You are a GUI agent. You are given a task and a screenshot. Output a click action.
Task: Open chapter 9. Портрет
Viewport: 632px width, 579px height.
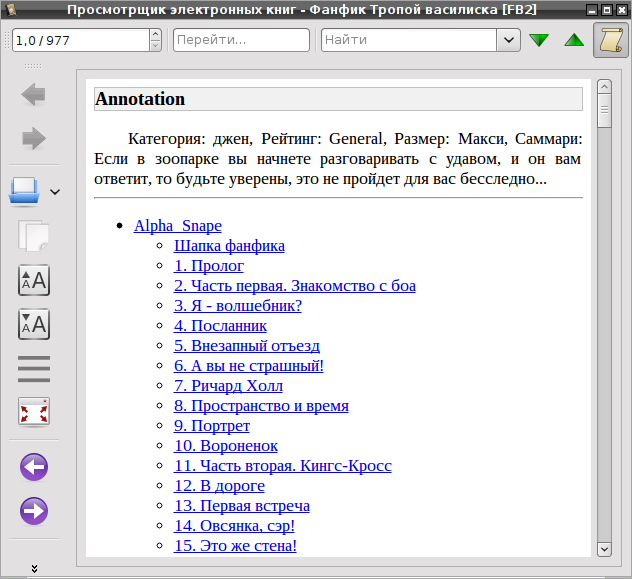pos(212,426)
